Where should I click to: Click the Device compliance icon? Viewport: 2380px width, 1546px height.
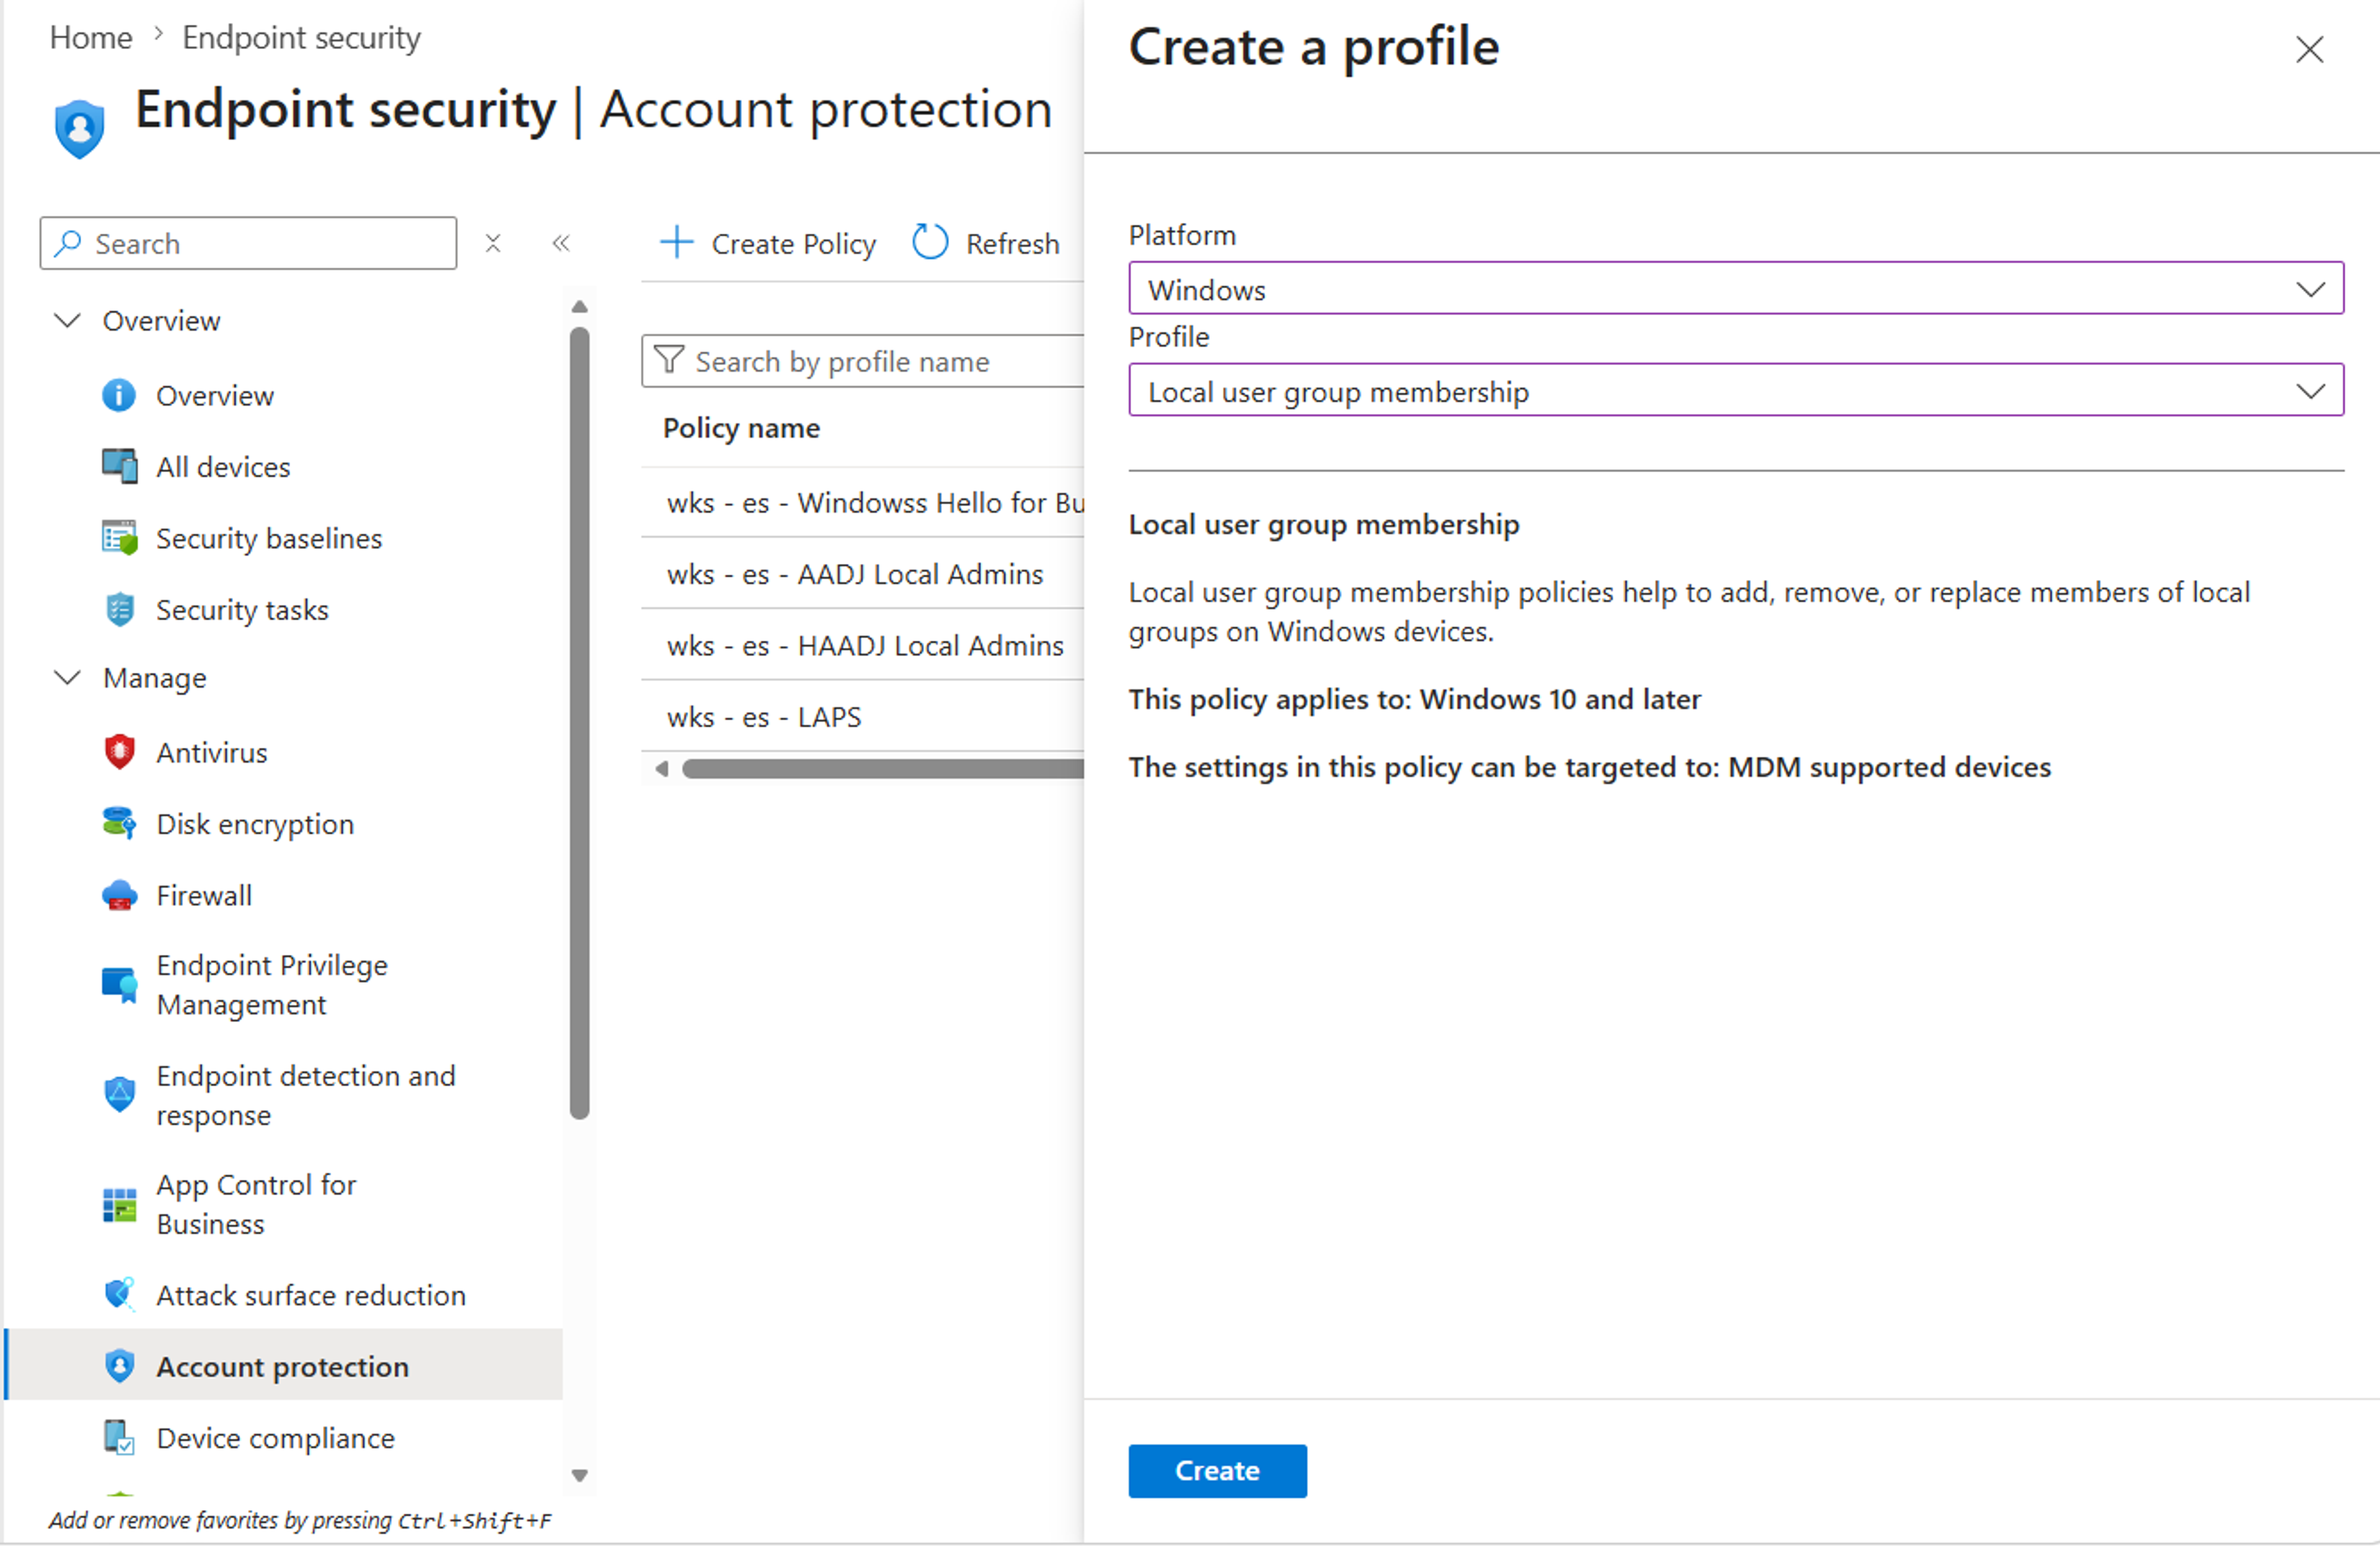click(120, 1437)
